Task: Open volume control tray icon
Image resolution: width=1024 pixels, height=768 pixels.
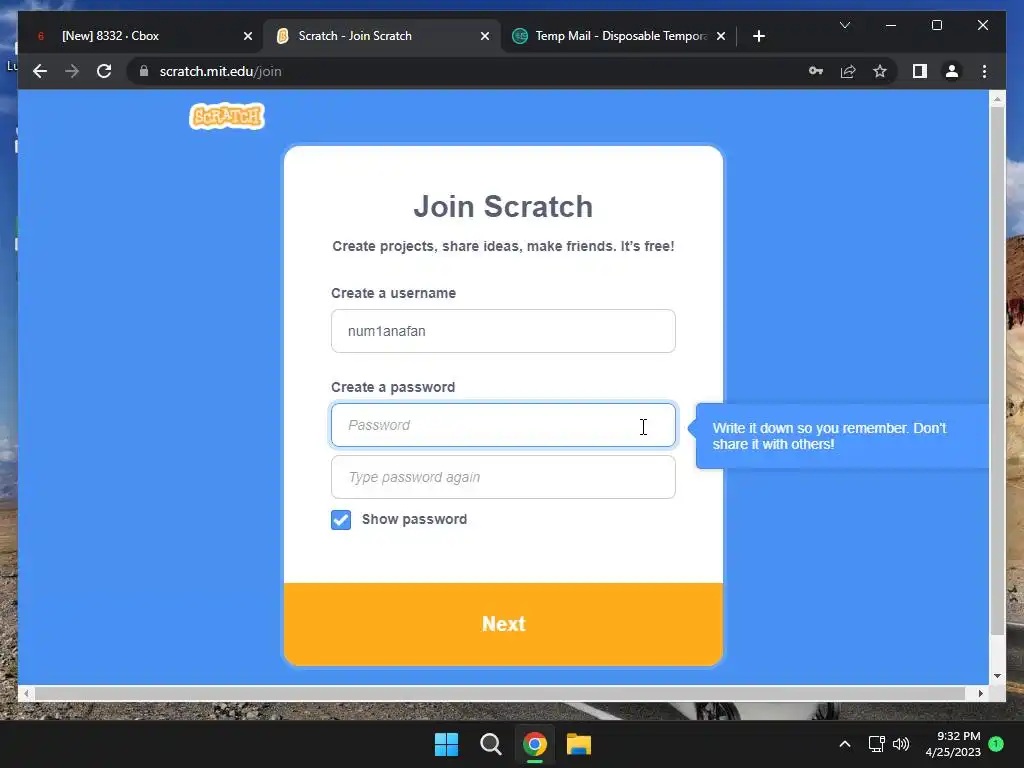Action: click(901, 744)
